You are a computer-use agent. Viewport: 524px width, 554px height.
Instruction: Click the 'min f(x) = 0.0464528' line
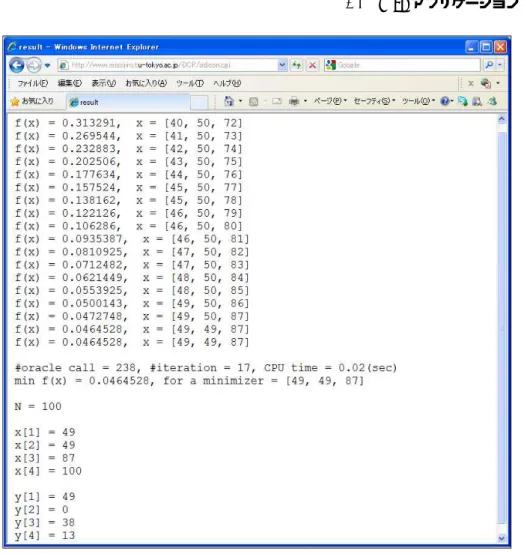(189, 381)
